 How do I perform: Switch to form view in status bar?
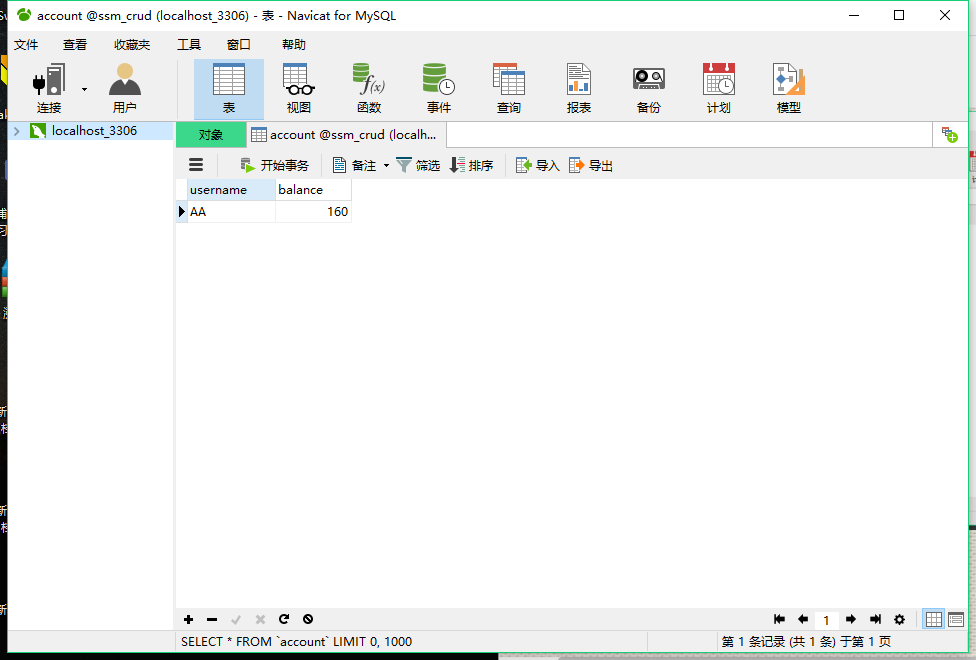956,619
